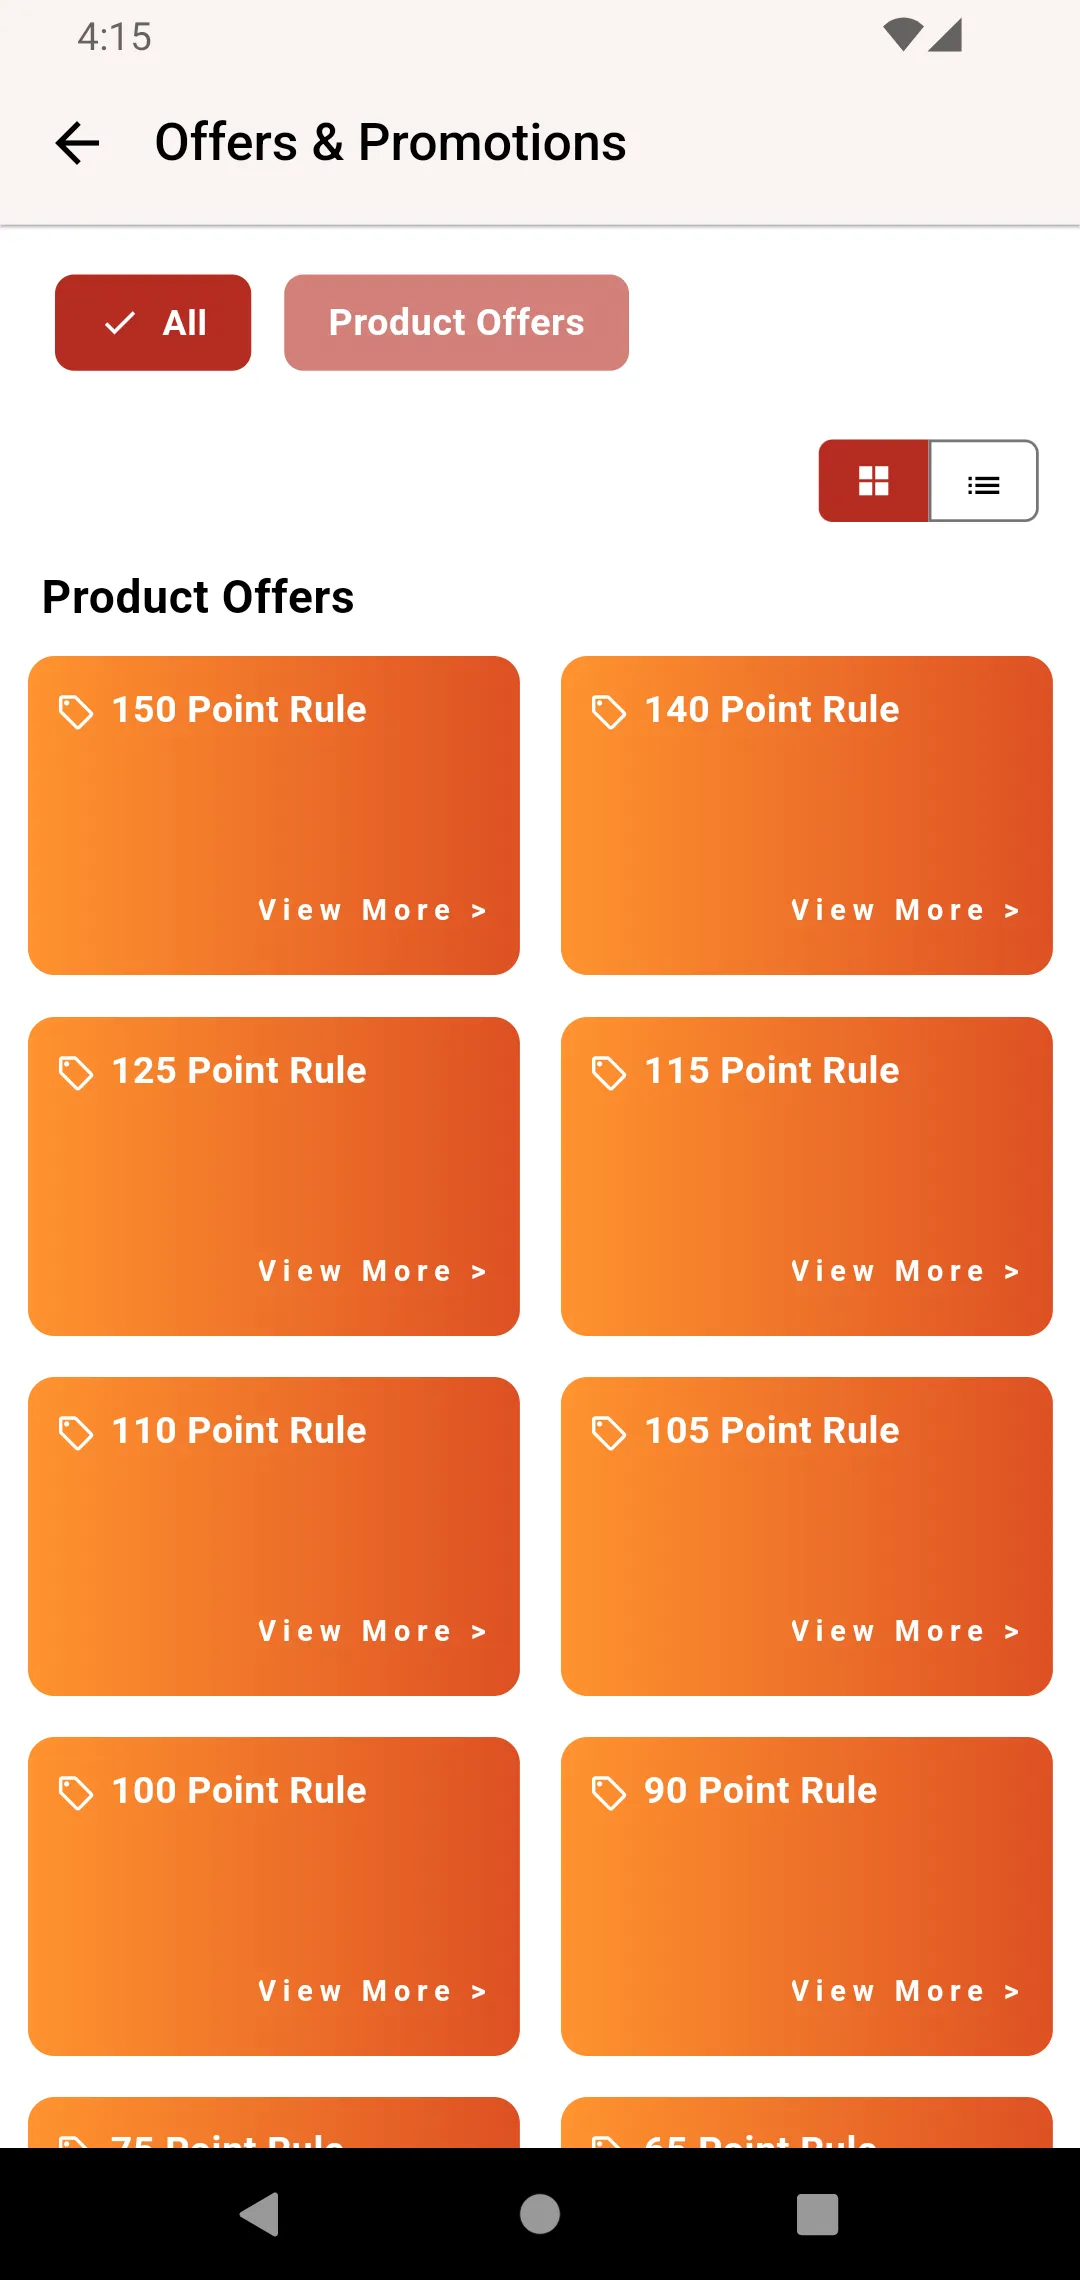This screenshot has width=1080, height=2280.
Task: Open View More on 105 Point Rule
Action: coord(906,1631)
